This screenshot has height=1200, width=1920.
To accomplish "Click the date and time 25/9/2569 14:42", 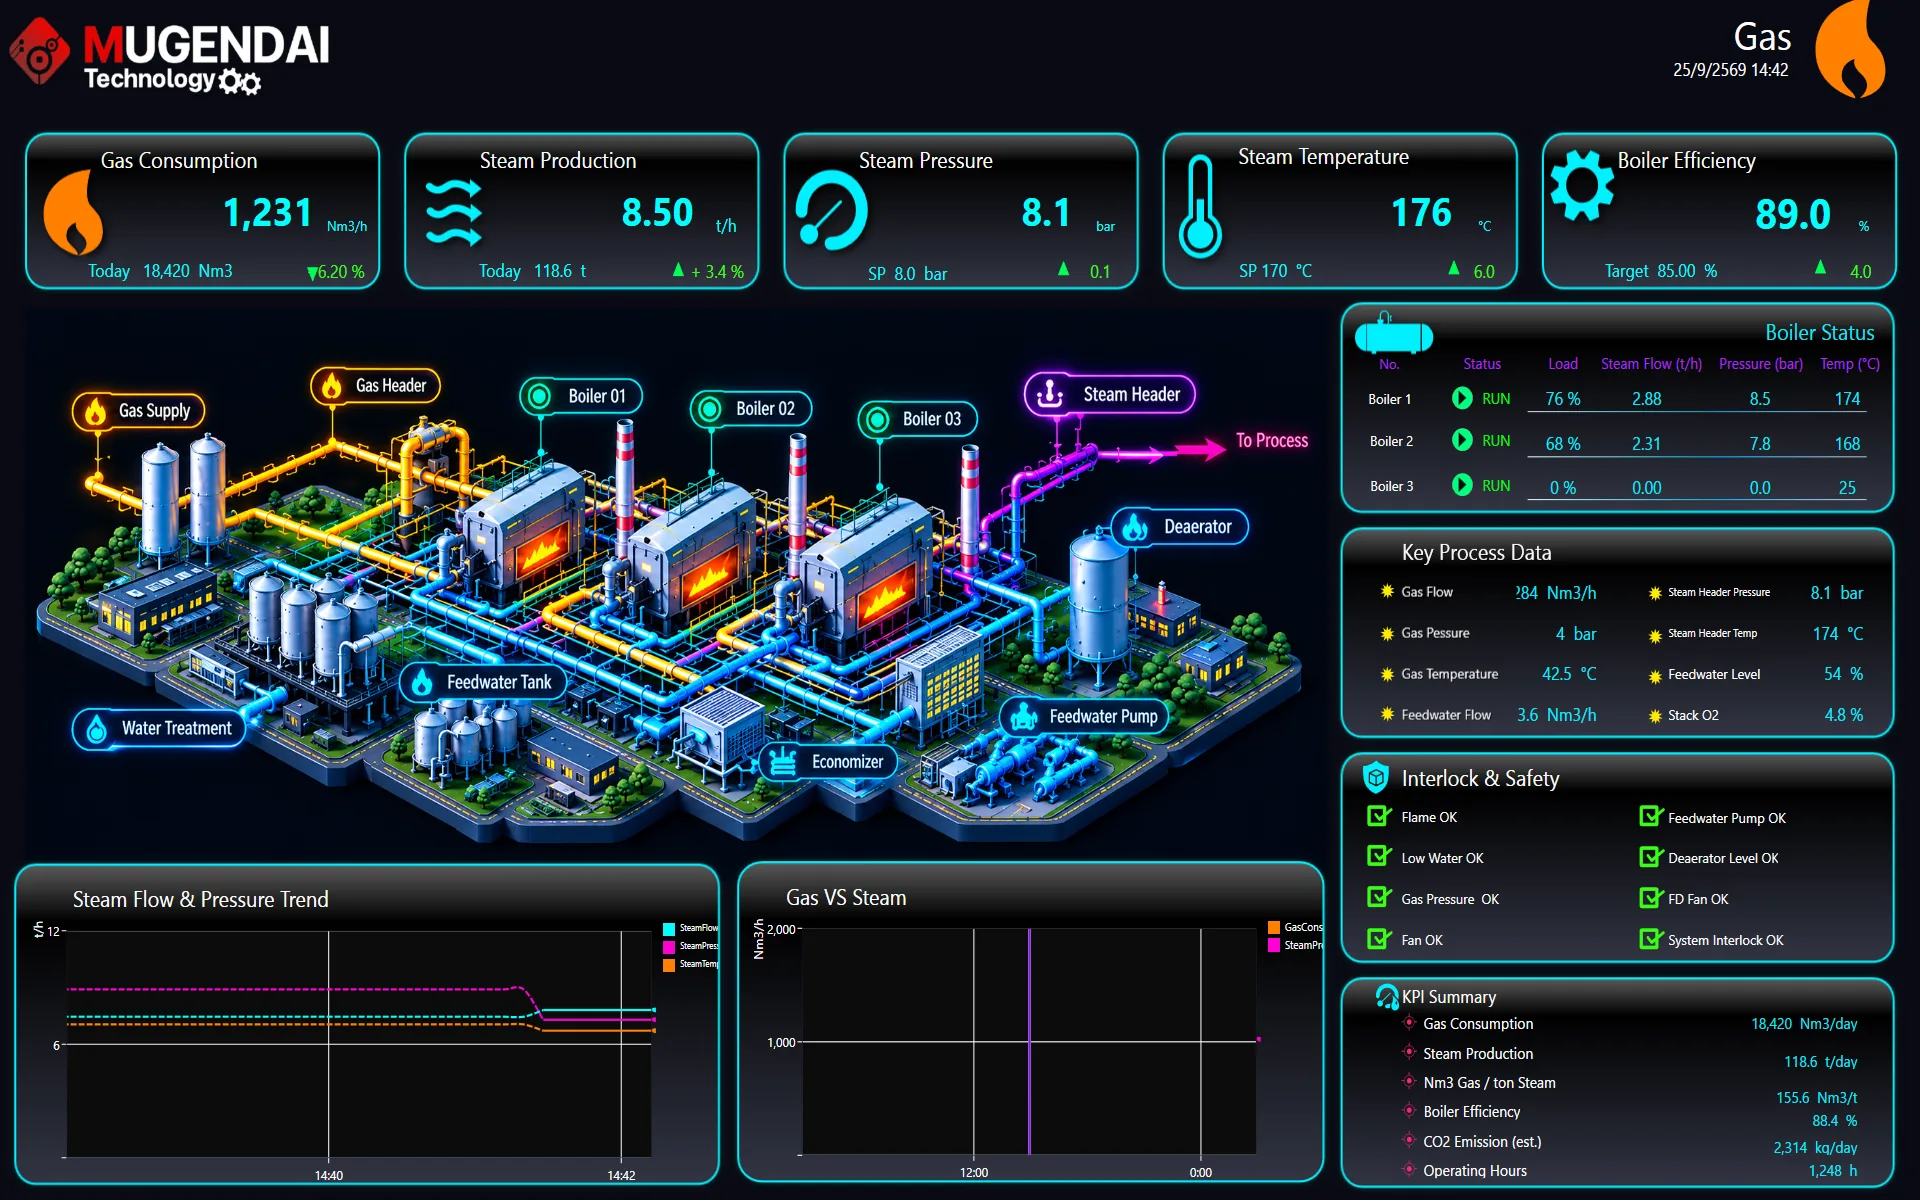I will (x=1731, y=70).
